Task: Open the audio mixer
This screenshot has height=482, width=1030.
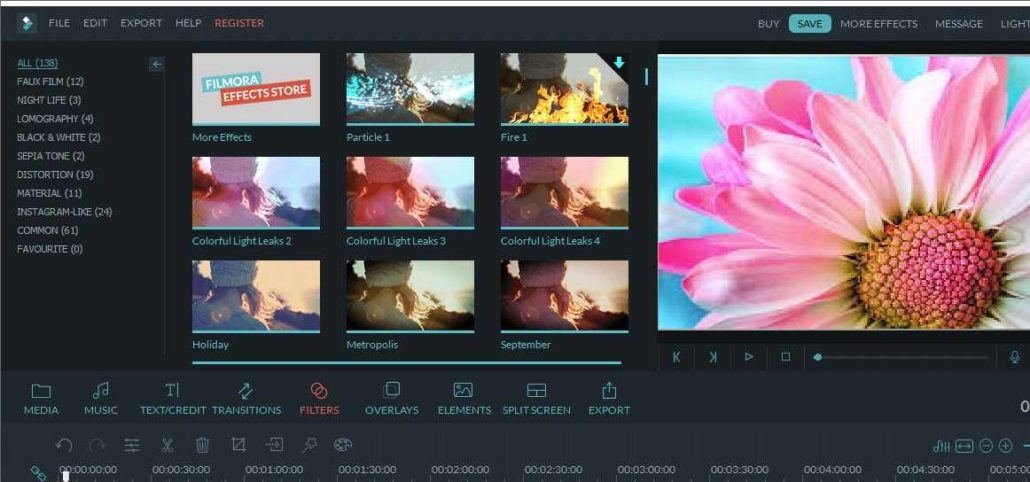Action: (941, 446)
